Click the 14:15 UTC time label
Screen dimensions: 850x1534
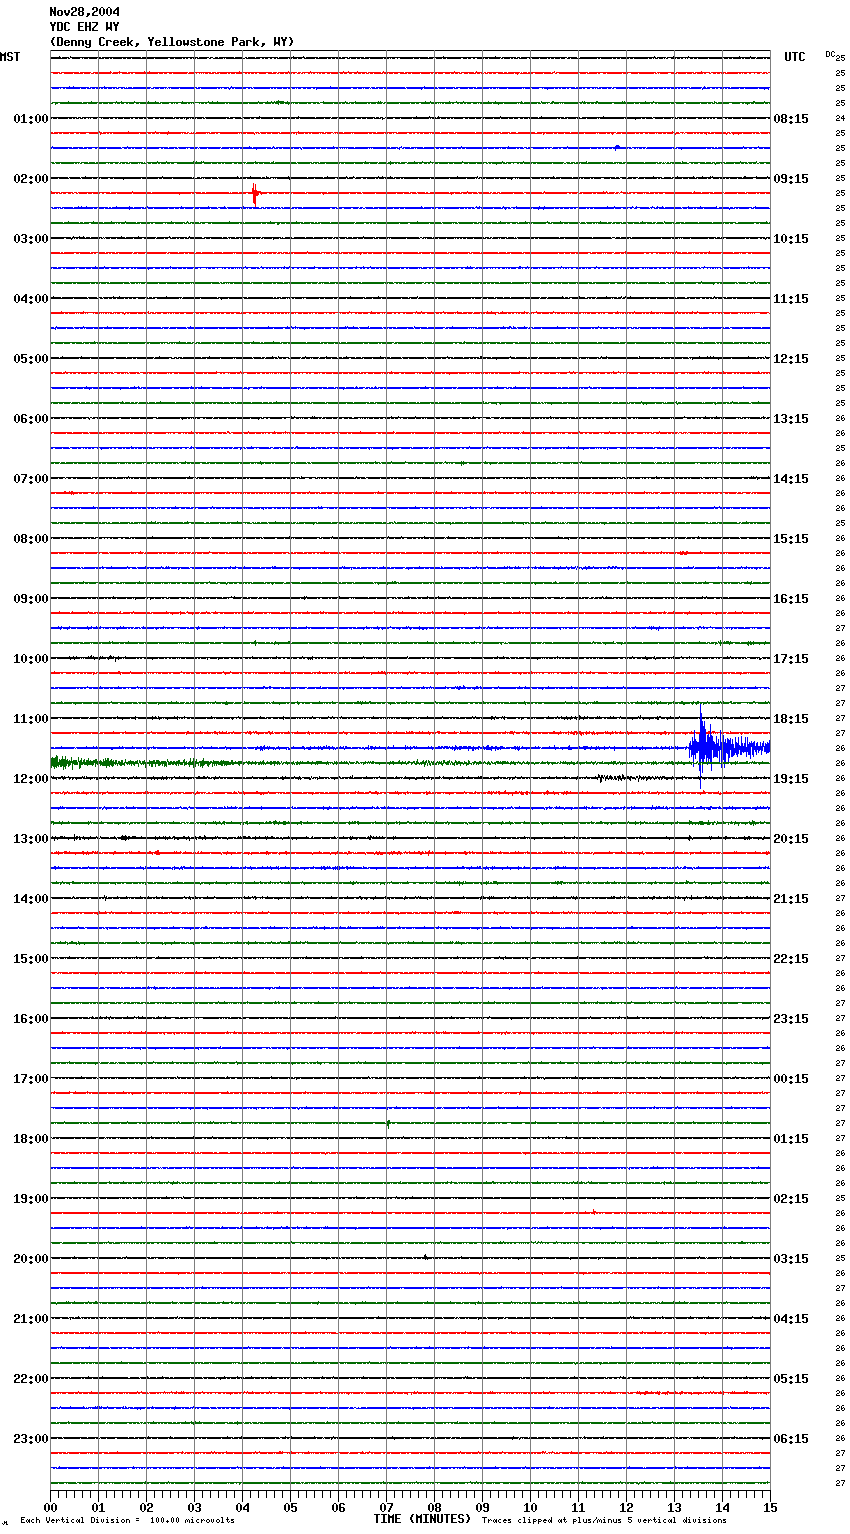tap(791, 479)
